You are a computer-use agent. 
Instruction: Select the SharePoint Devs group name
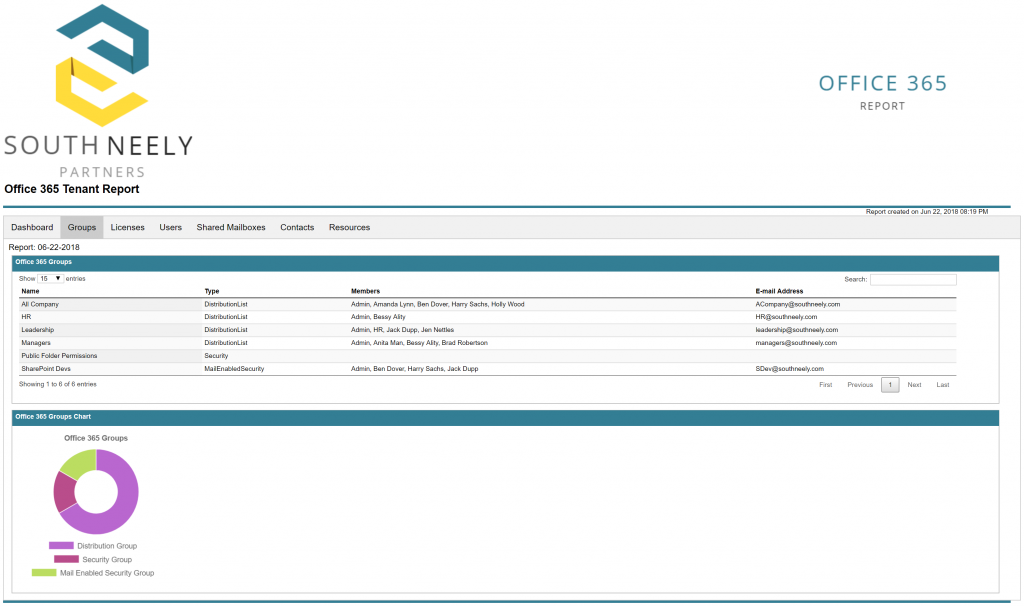[46, 369]
